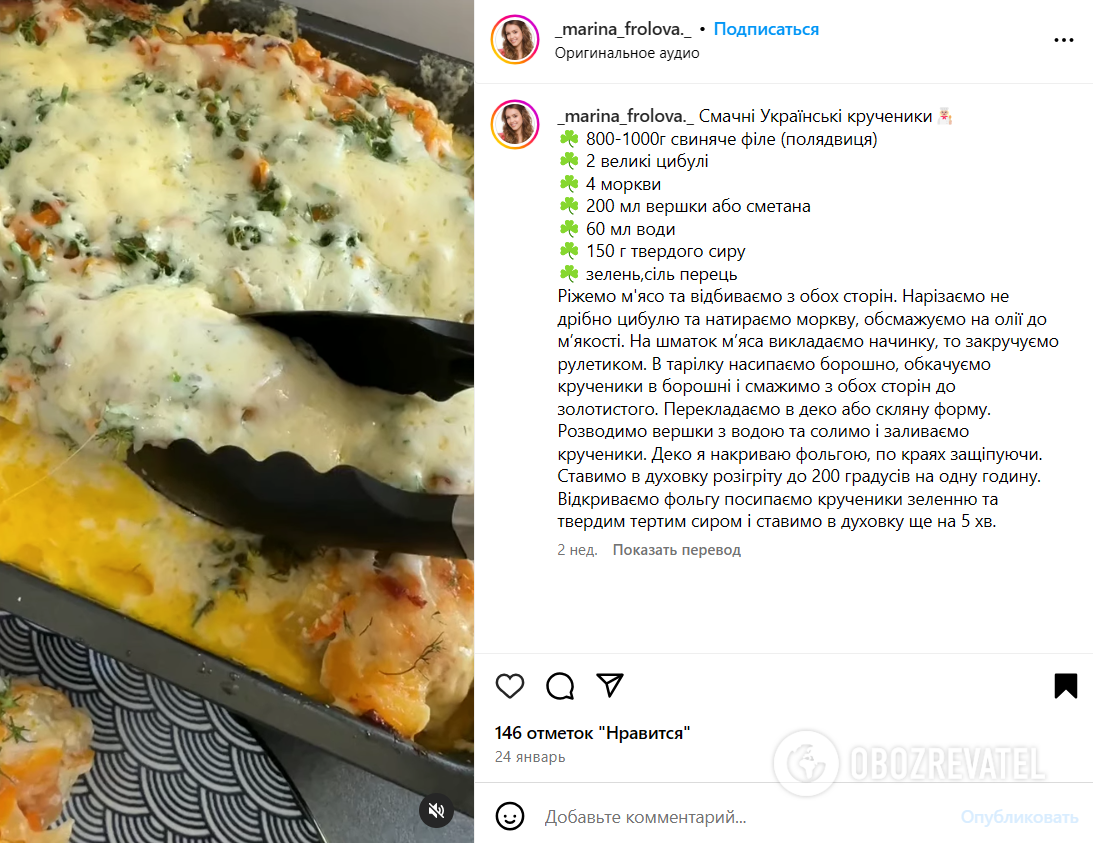Toggle the bookmark save icon
The image size is (1093, 843).
[1065, 686]
